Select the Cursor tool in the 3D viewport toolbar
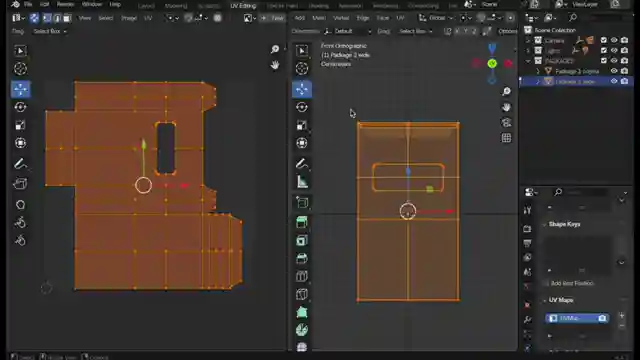The image size is (640, 360). click(302, 69)
